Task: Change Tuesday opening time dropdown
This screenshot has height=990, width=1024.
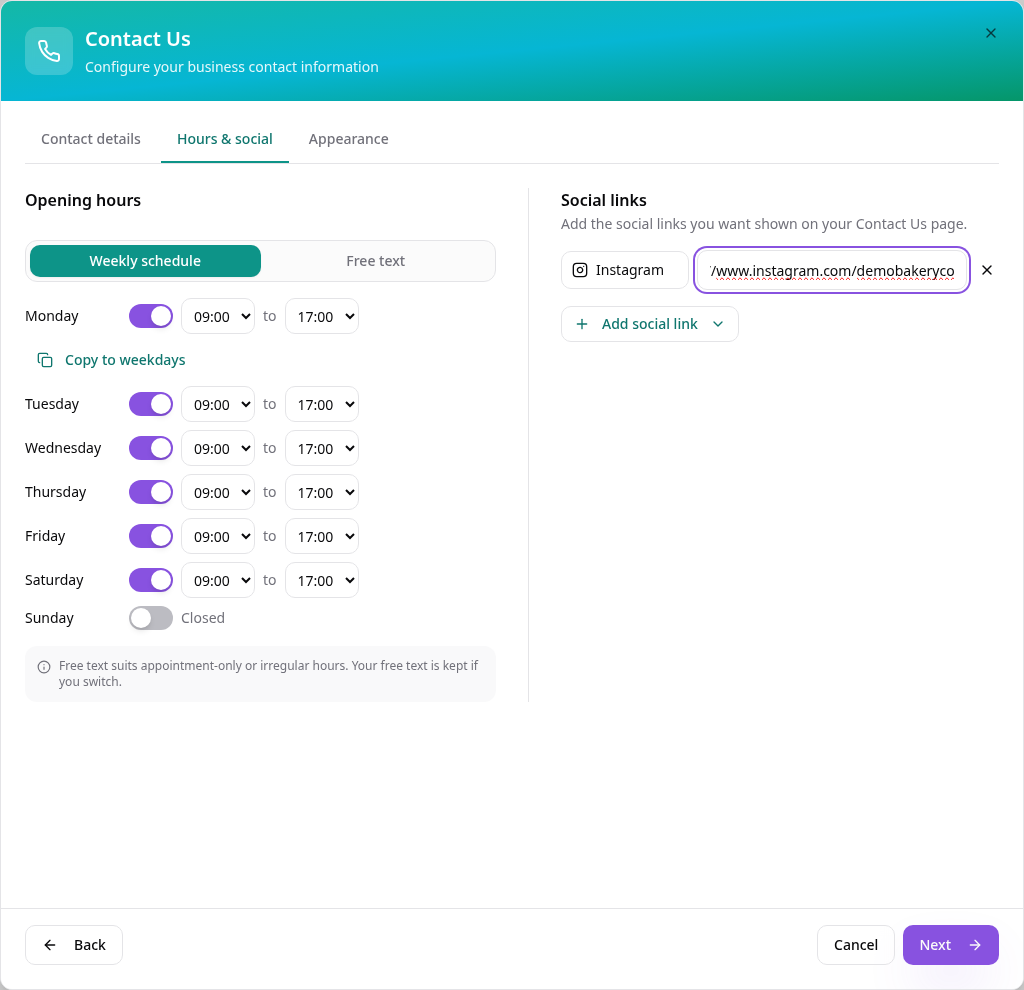Action: [218, 404]
